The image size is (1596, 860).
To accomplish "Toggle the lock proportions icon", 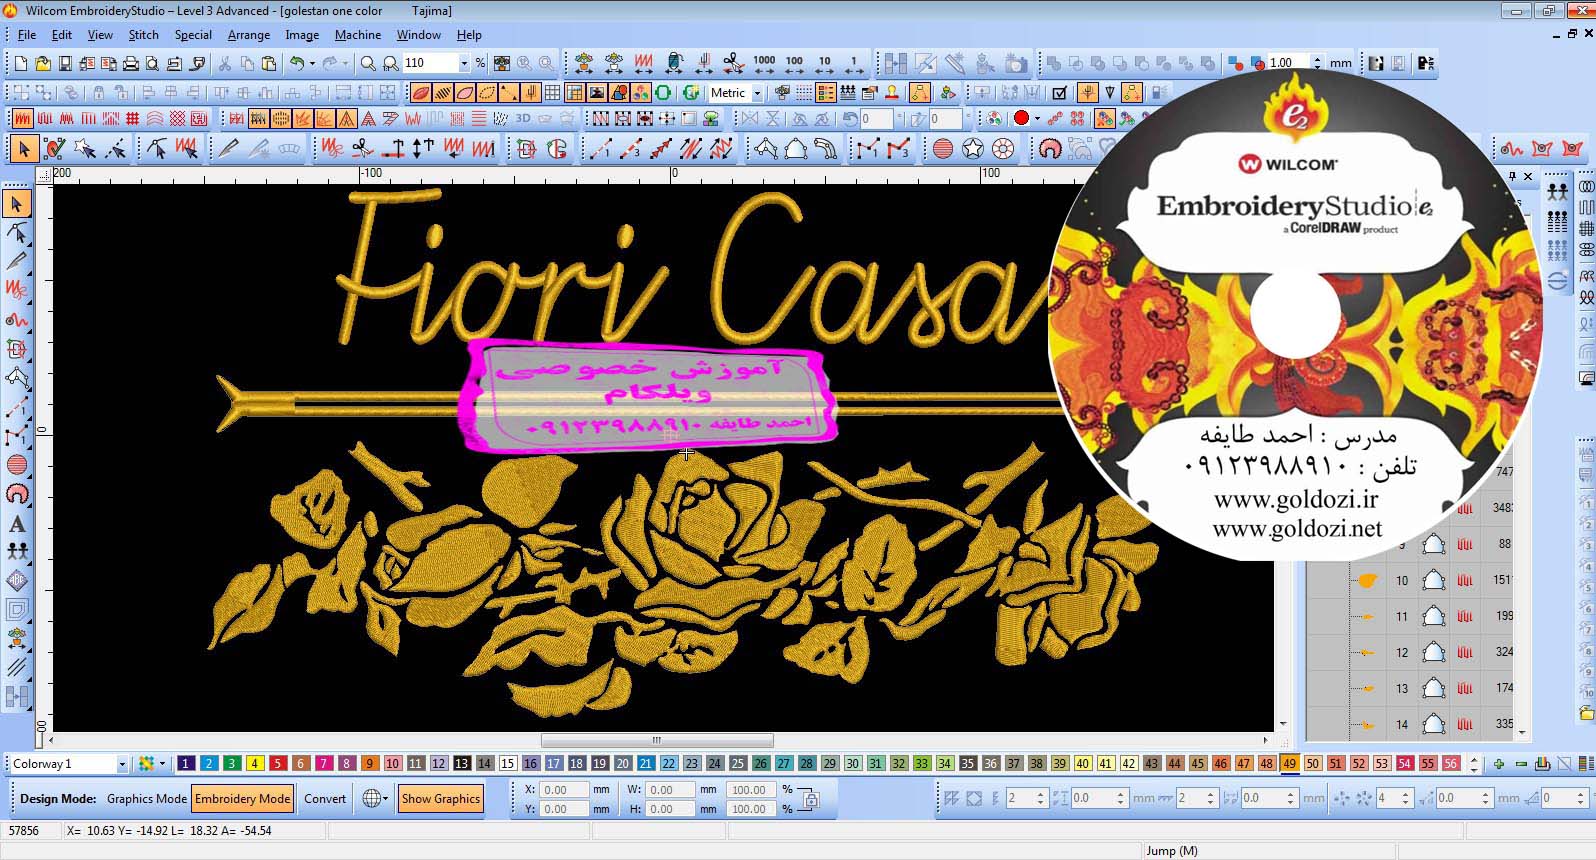I will coord(811,799).
